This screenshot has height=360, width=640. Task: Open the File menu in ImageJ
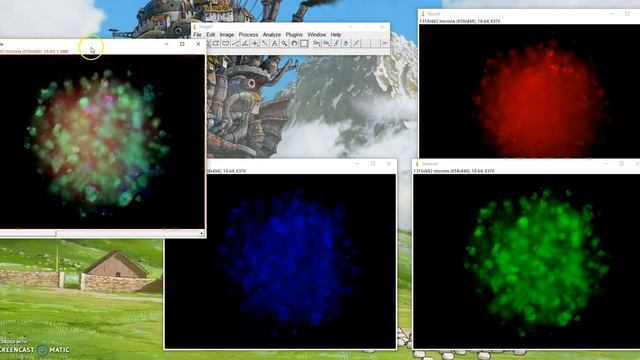tap(198, 35)
